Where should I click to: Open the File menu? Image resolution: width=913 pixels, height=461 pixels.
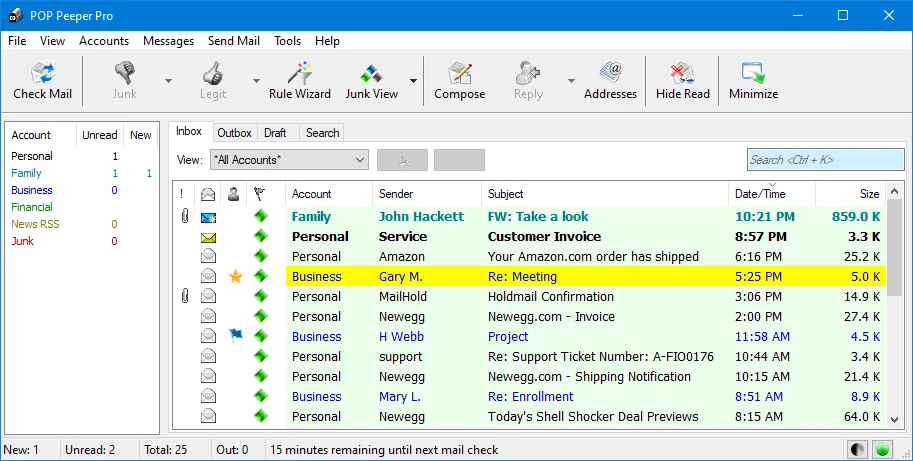(17, 41)
